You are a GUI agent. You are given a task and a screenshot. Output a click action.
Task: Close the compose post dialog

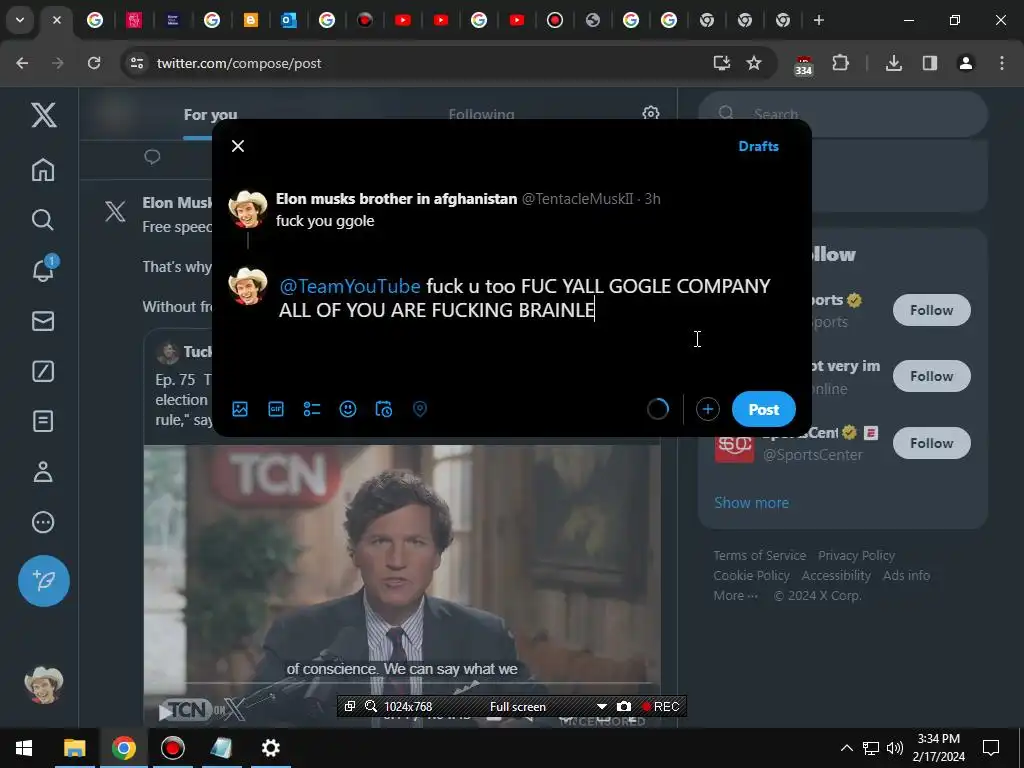tap(238, 146)
